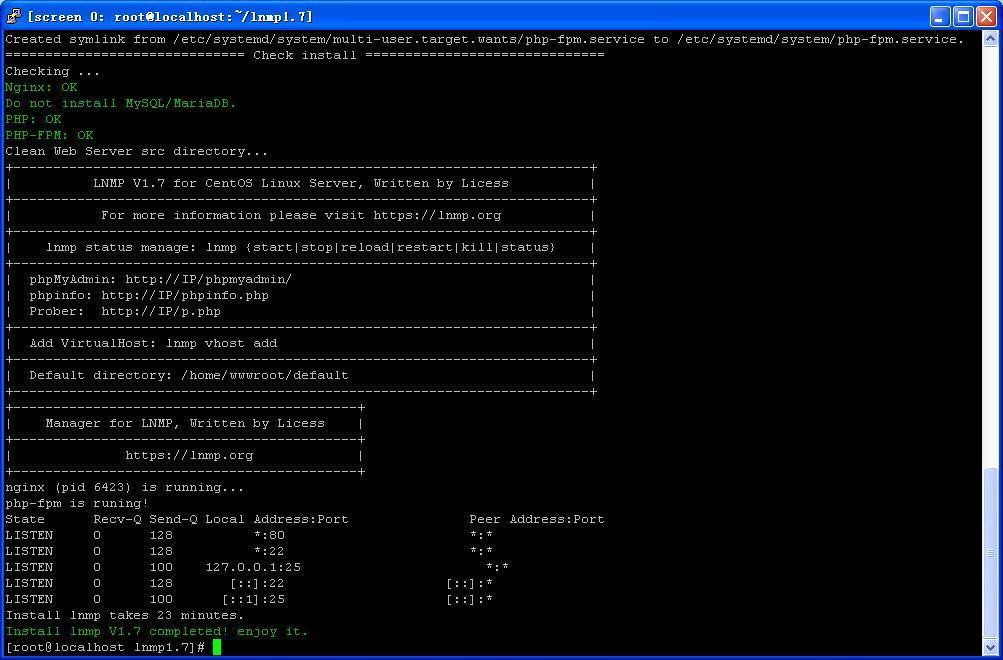The width and height of the screenshot is (1003, 660).
Task: Minimize the terminal window
Action: point(940,17)
